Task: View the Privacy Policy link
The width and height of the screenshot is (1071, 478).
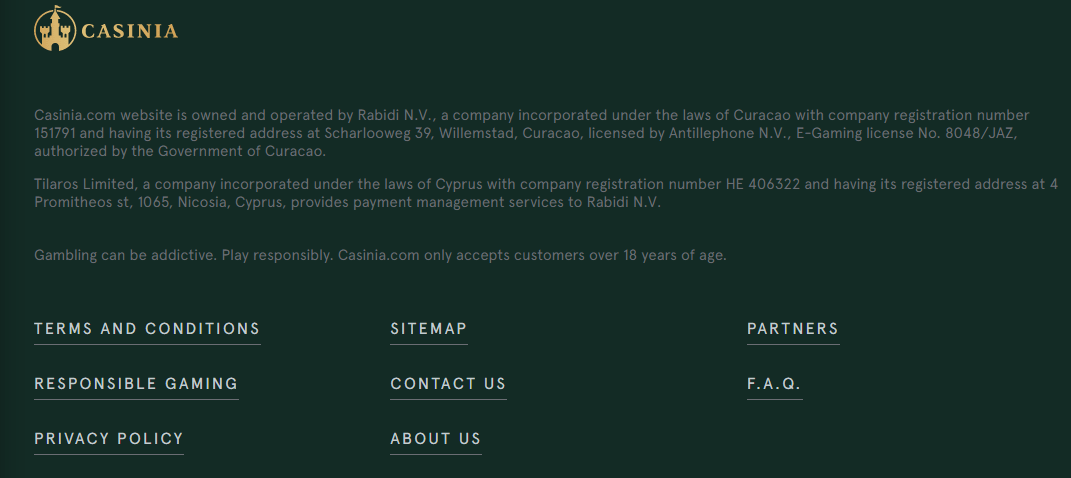Action: (x=109, y=438)
